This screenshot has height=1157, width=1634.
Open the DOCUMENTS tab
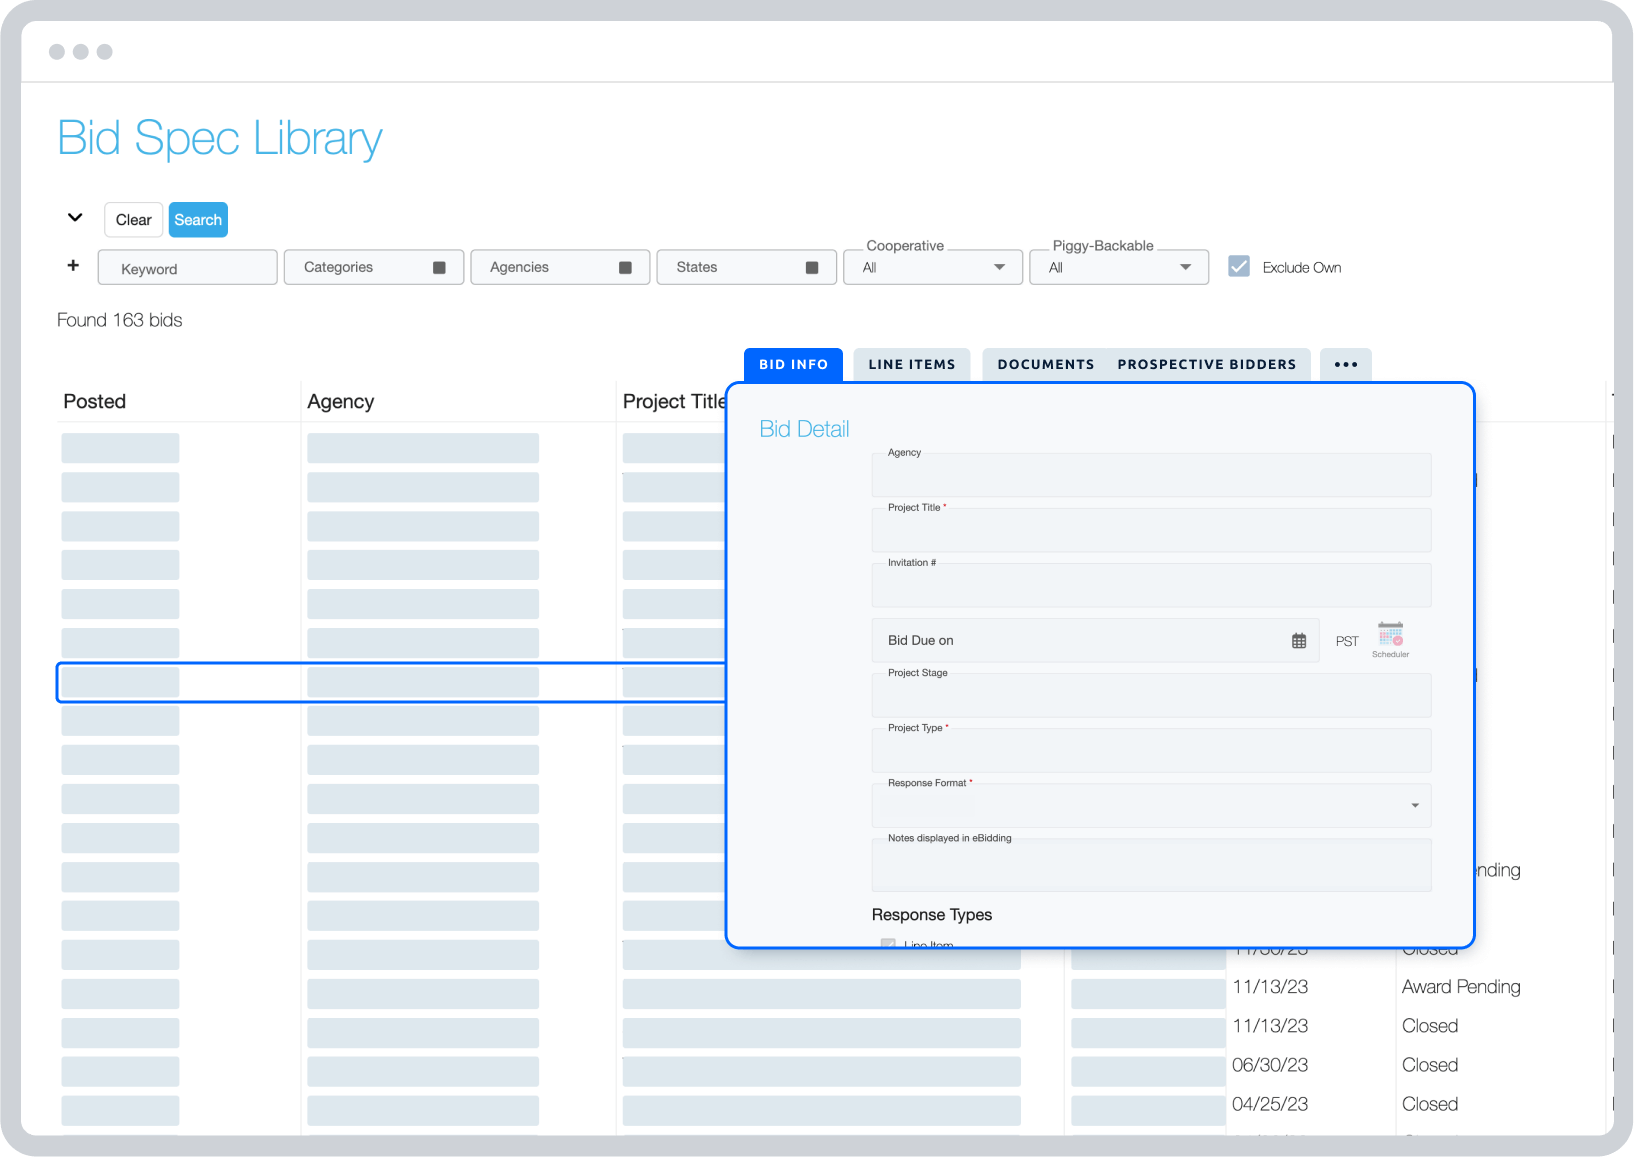(x=1043, y=364)
